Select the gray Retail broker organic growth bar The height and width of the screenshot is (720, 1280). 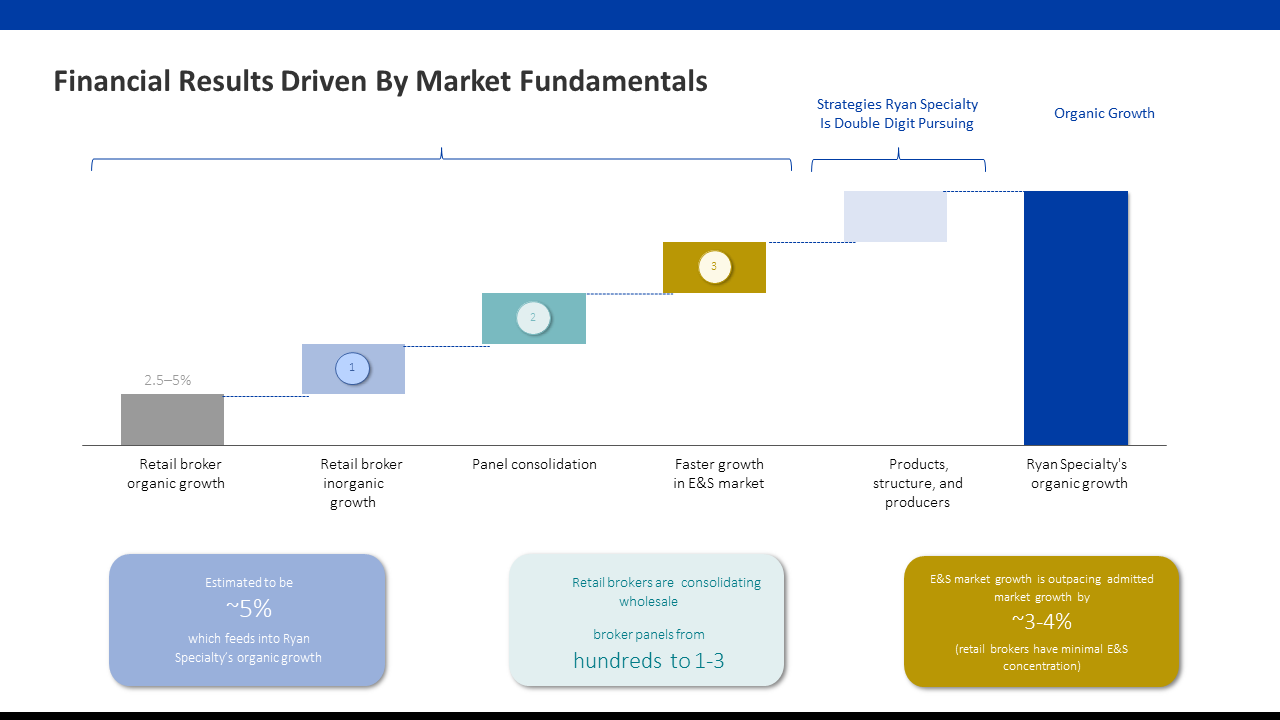tap(172, 419)
